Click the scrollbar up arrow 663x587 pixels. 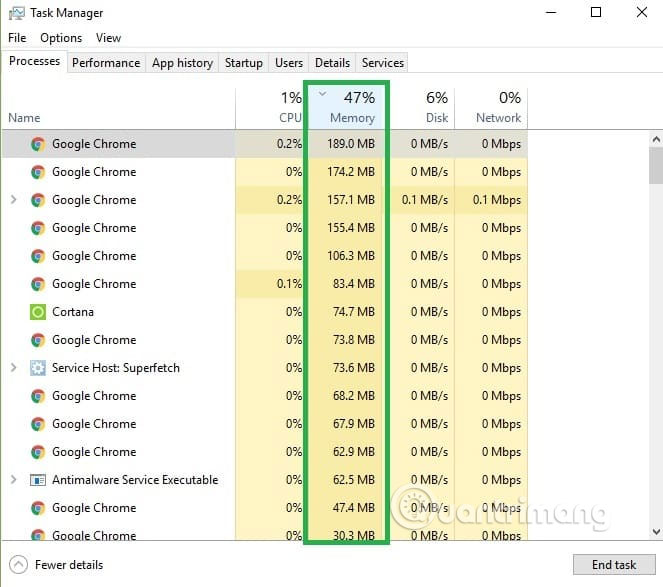656,139
